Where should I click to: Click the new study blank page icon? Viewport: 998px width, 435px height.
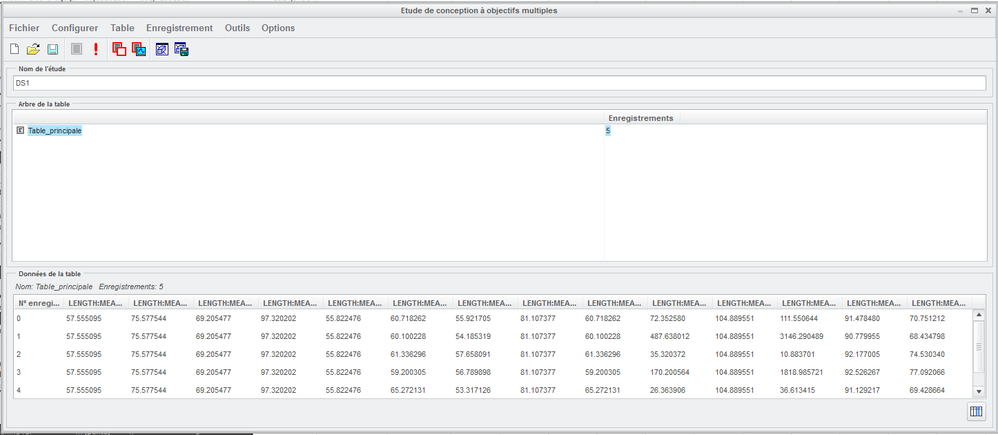pyautogui.click(x=14, y=49)
